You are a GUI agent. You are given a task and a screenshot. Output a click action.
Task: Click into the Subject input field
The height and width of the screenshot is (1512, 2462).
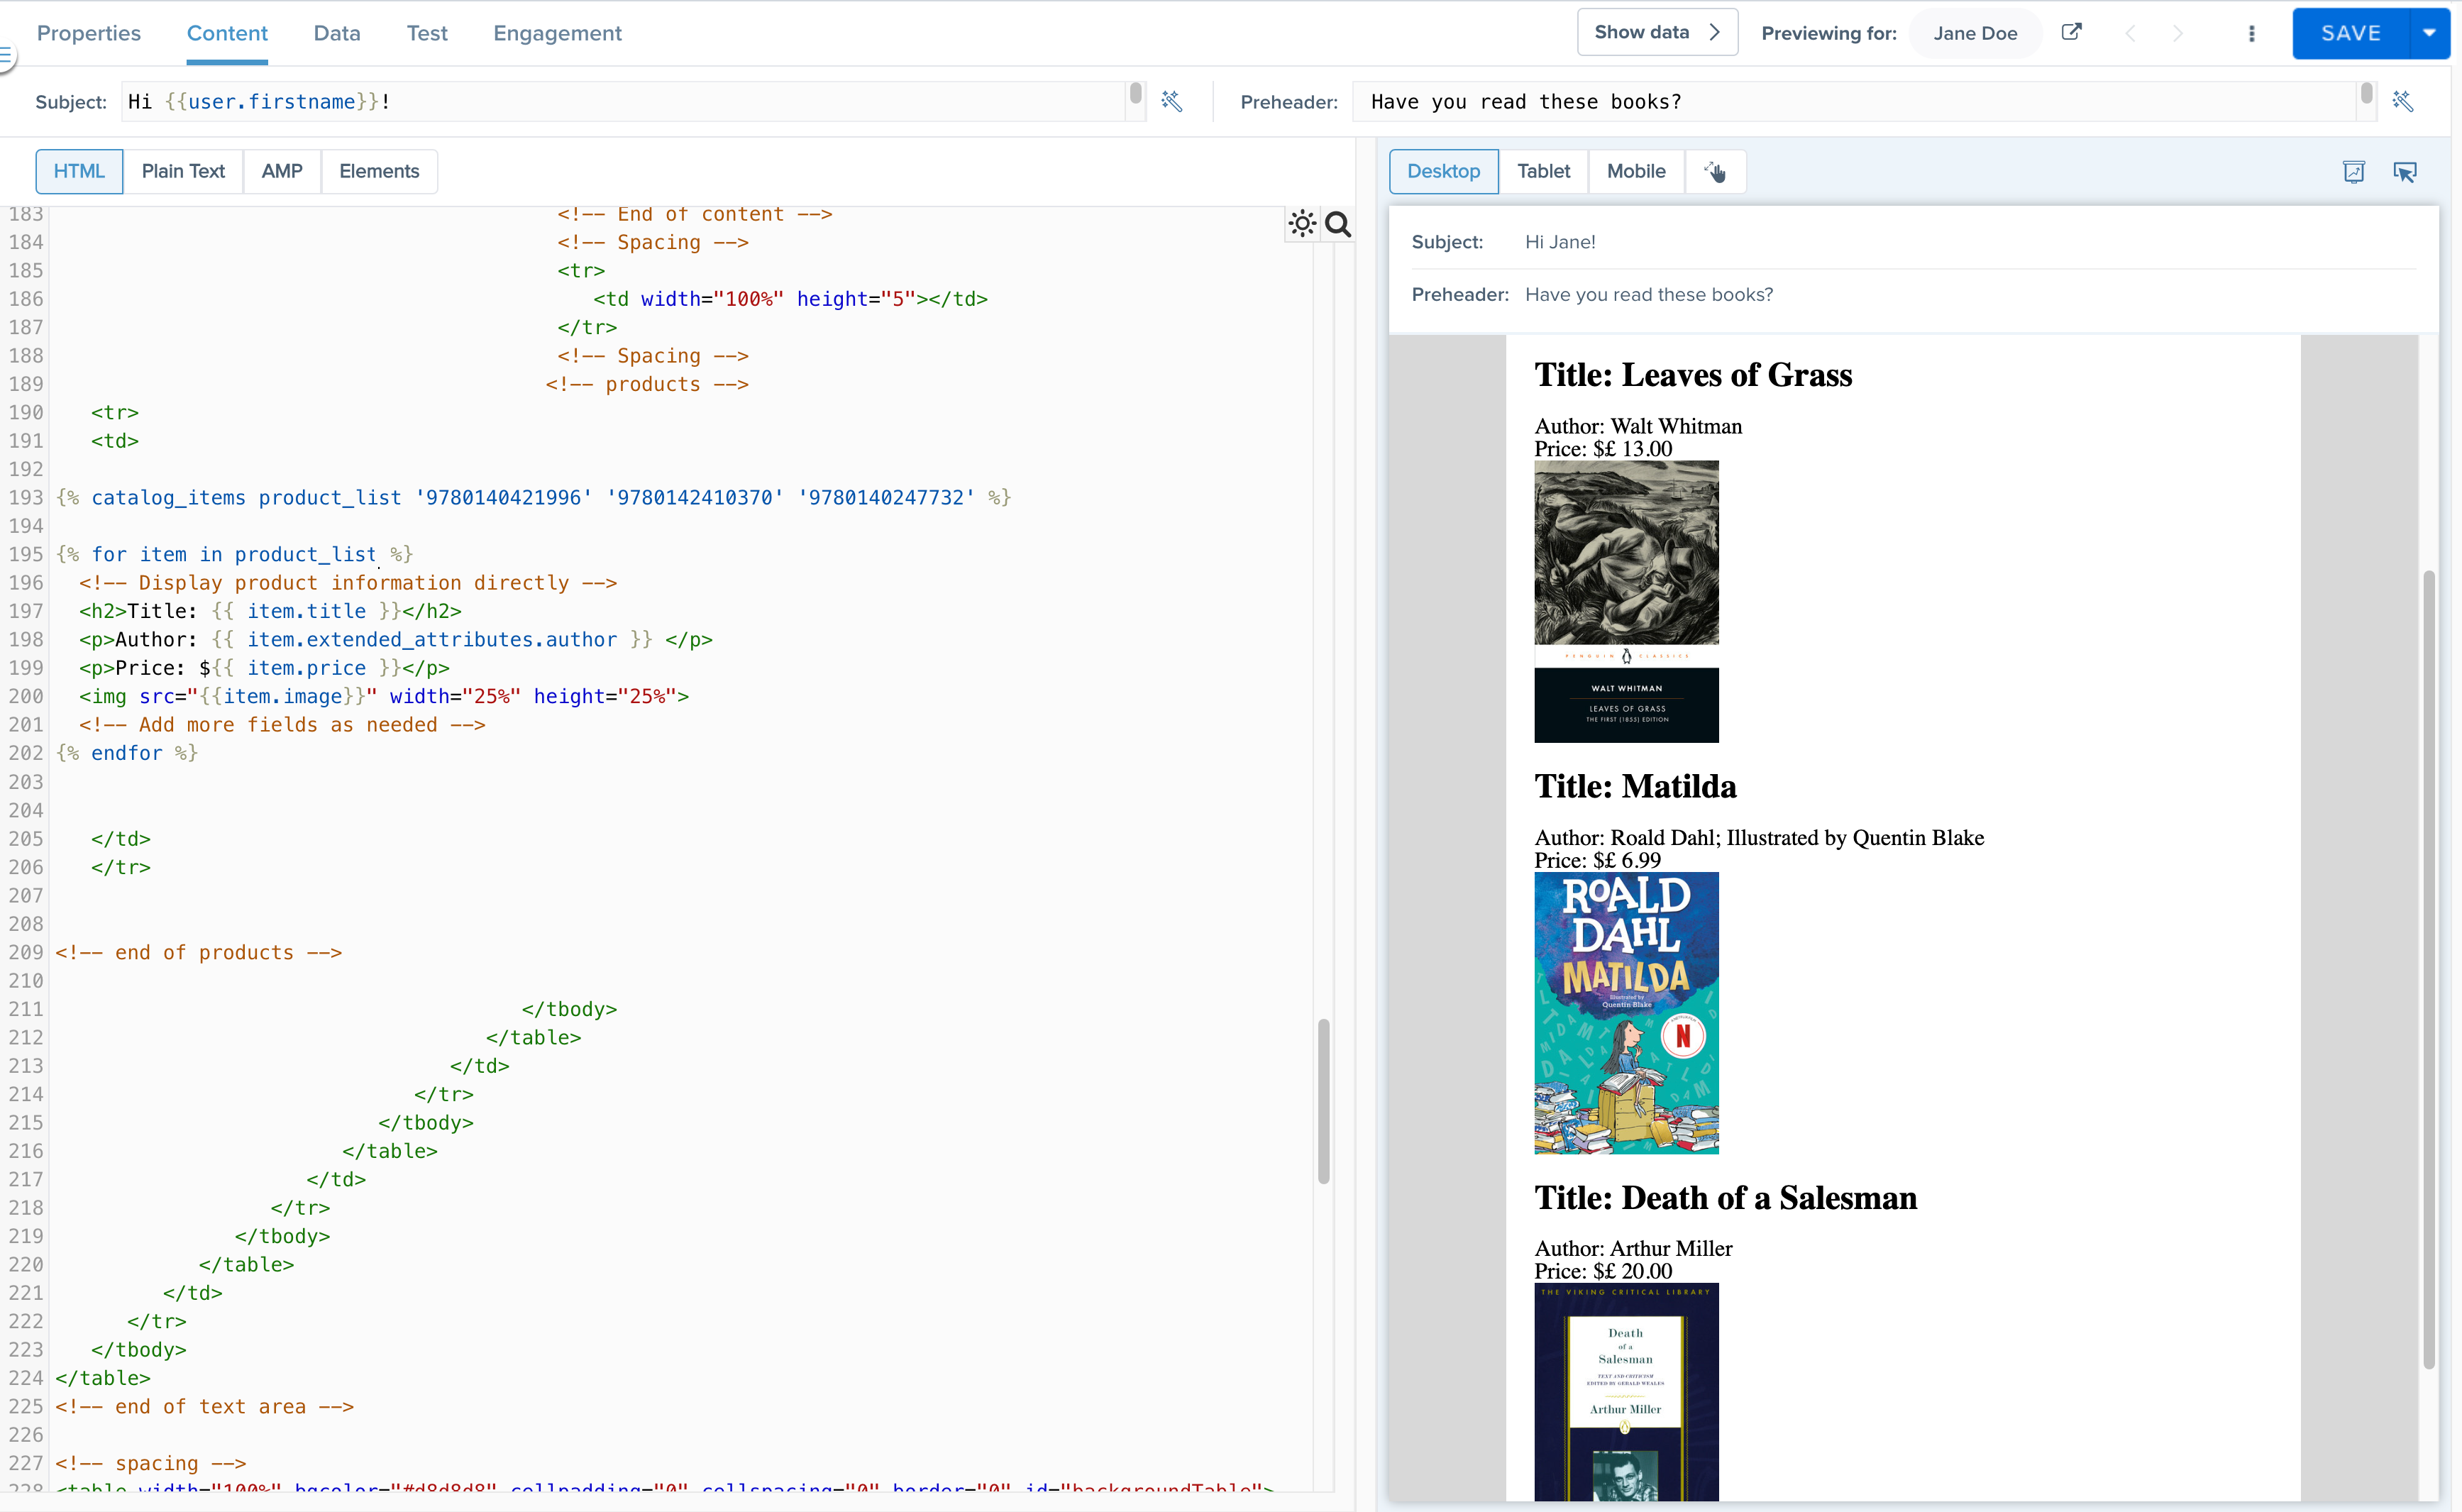coord(624,101)
